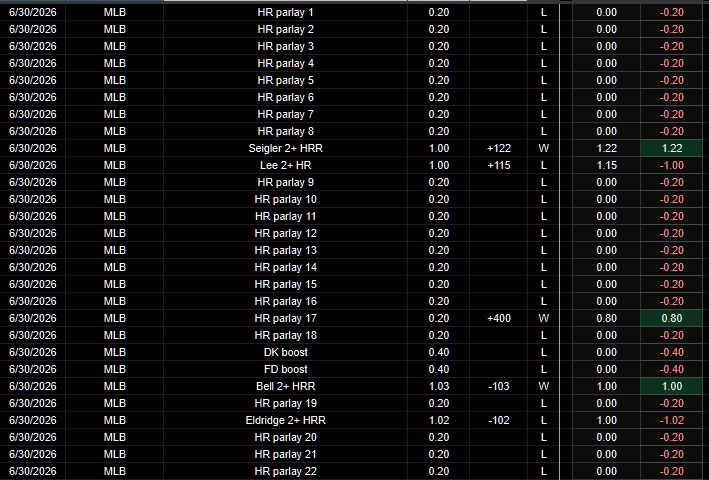Viewport: 709px width, 480px height.
Task: Select the "HR parlay 7" cell
Action: click(285, 114)
